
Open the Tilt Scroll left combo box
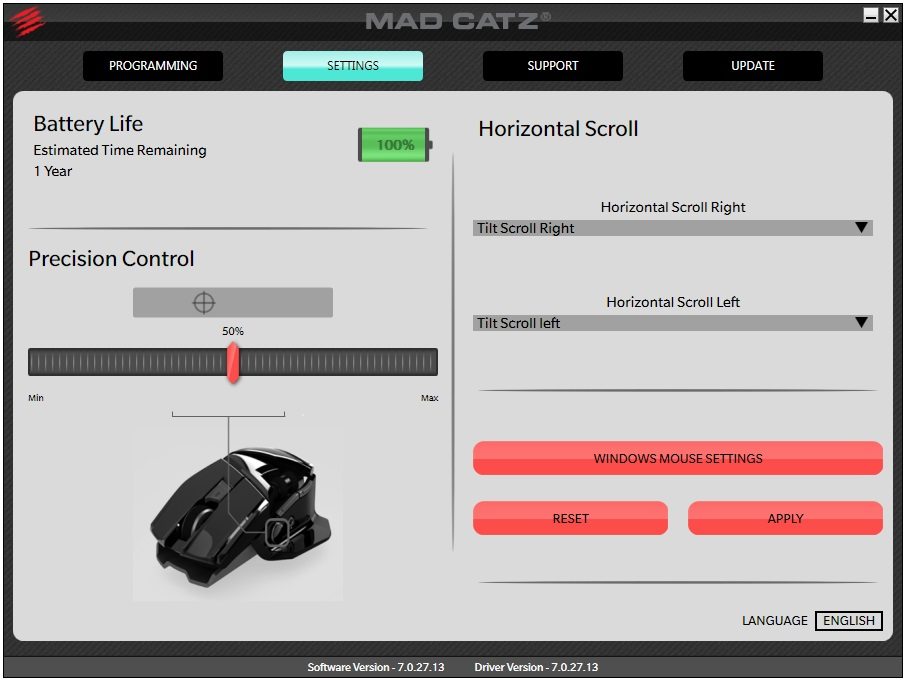673,323
